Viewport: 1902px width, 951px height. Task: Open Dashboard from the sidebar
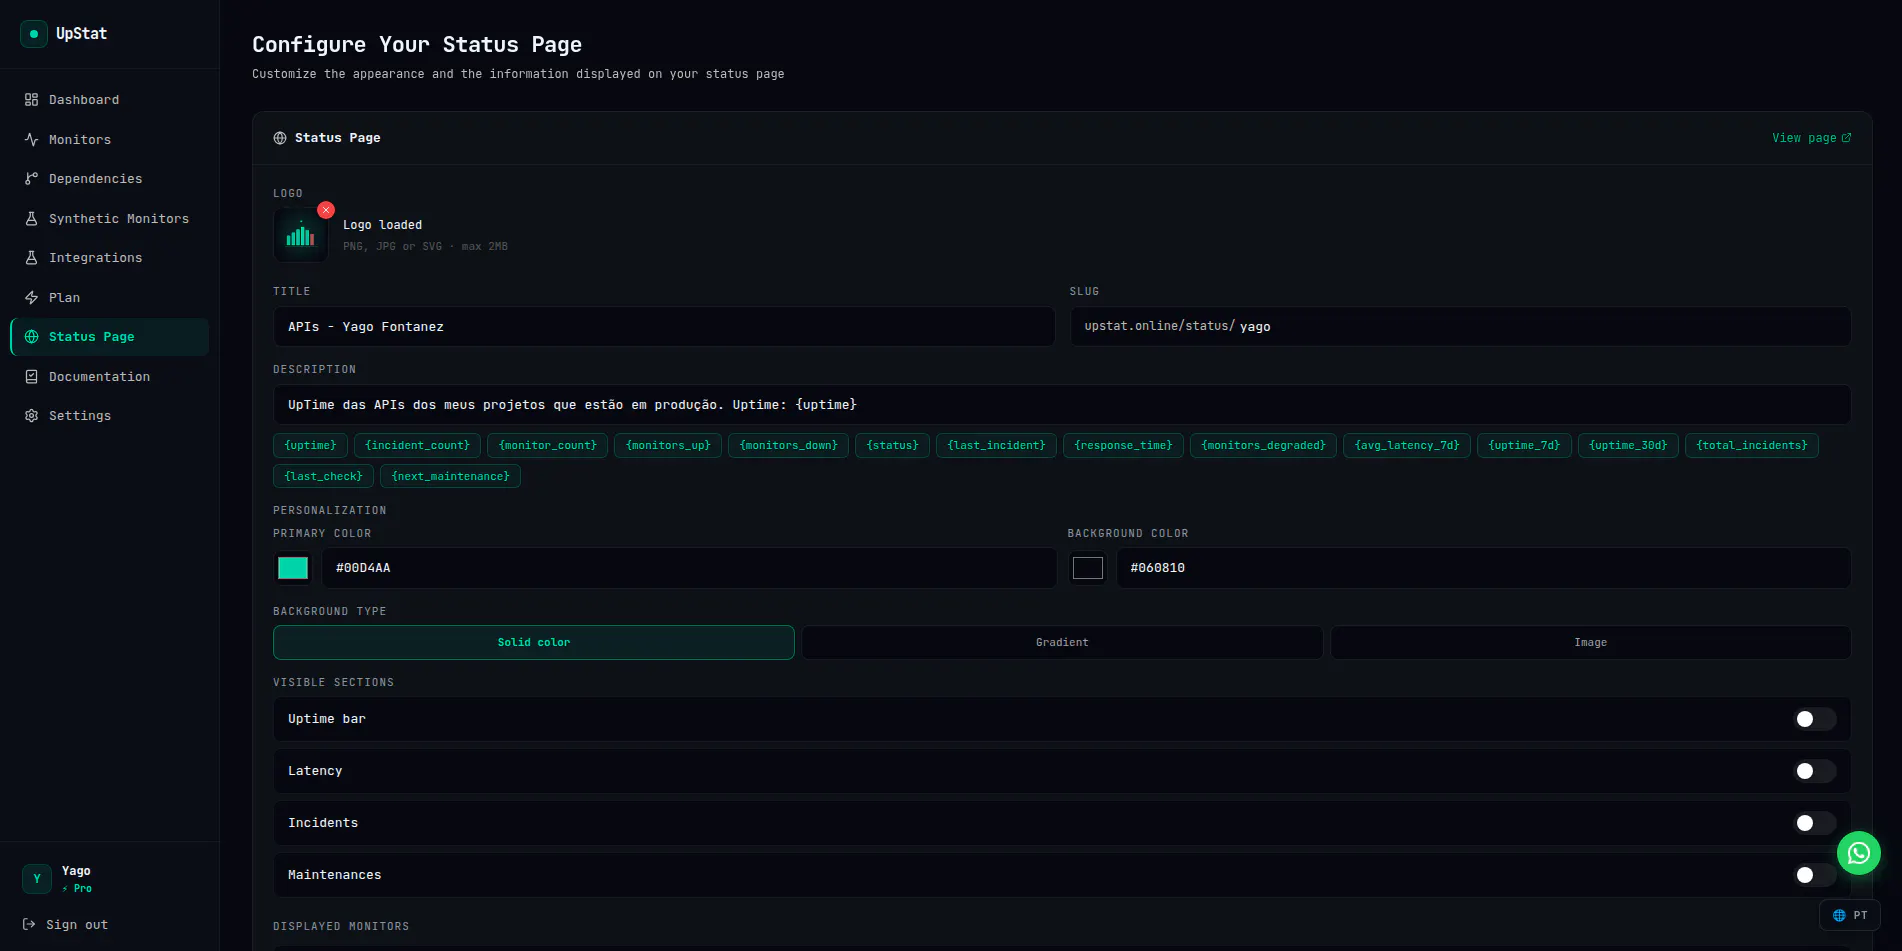pos(109,100)
